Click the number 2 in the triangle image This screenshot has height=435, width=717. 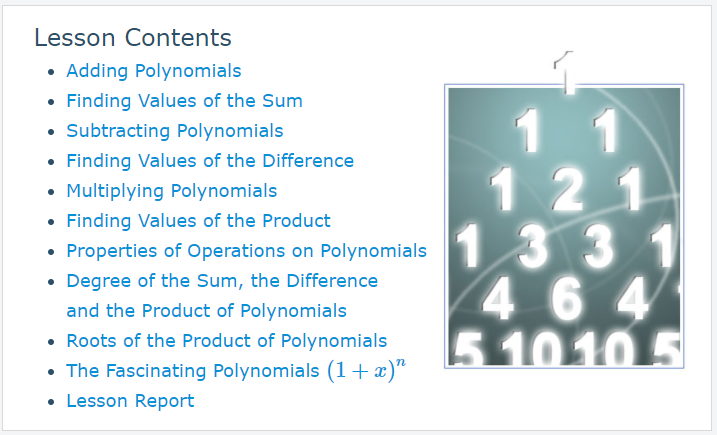[567, 189]
